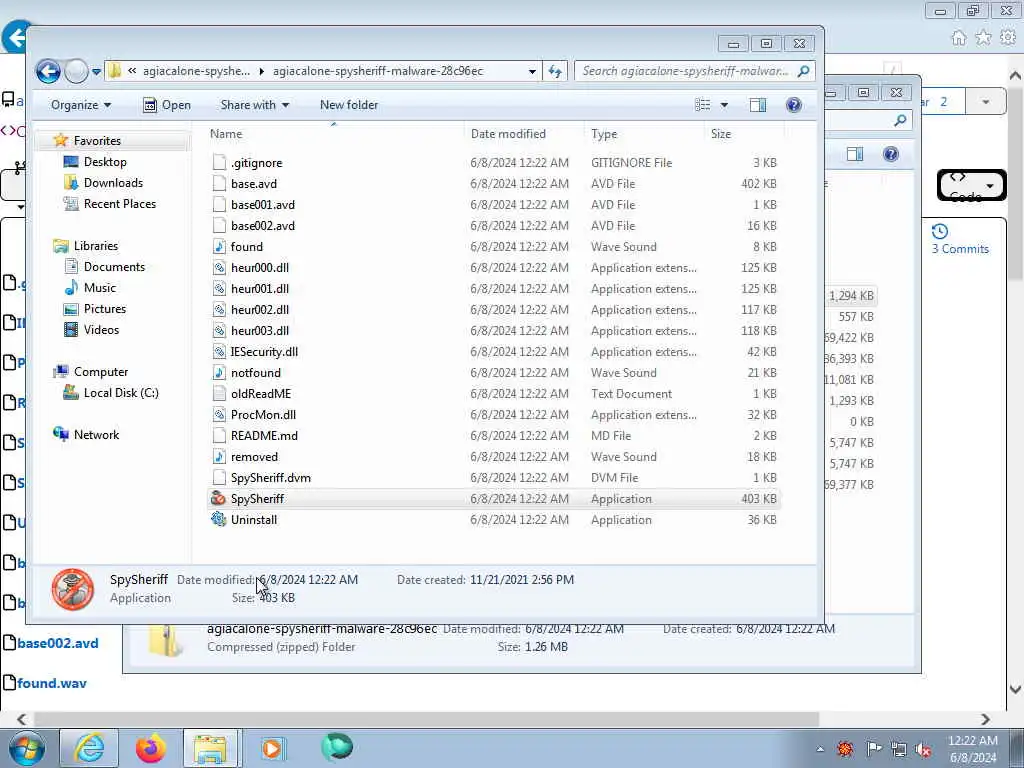Show hidden tray icons arrow
This screenshot has height=768, width=1024.
tap(820, 749)
